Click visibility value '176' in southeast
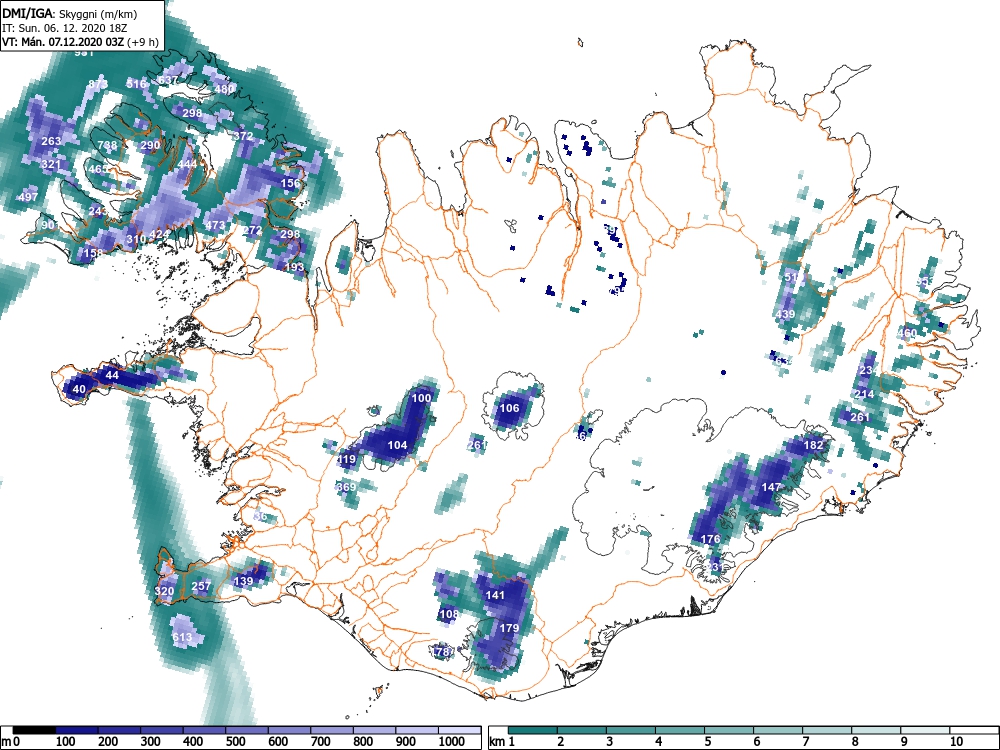Viewport: 1000px width, 750px height. (710, 539)
